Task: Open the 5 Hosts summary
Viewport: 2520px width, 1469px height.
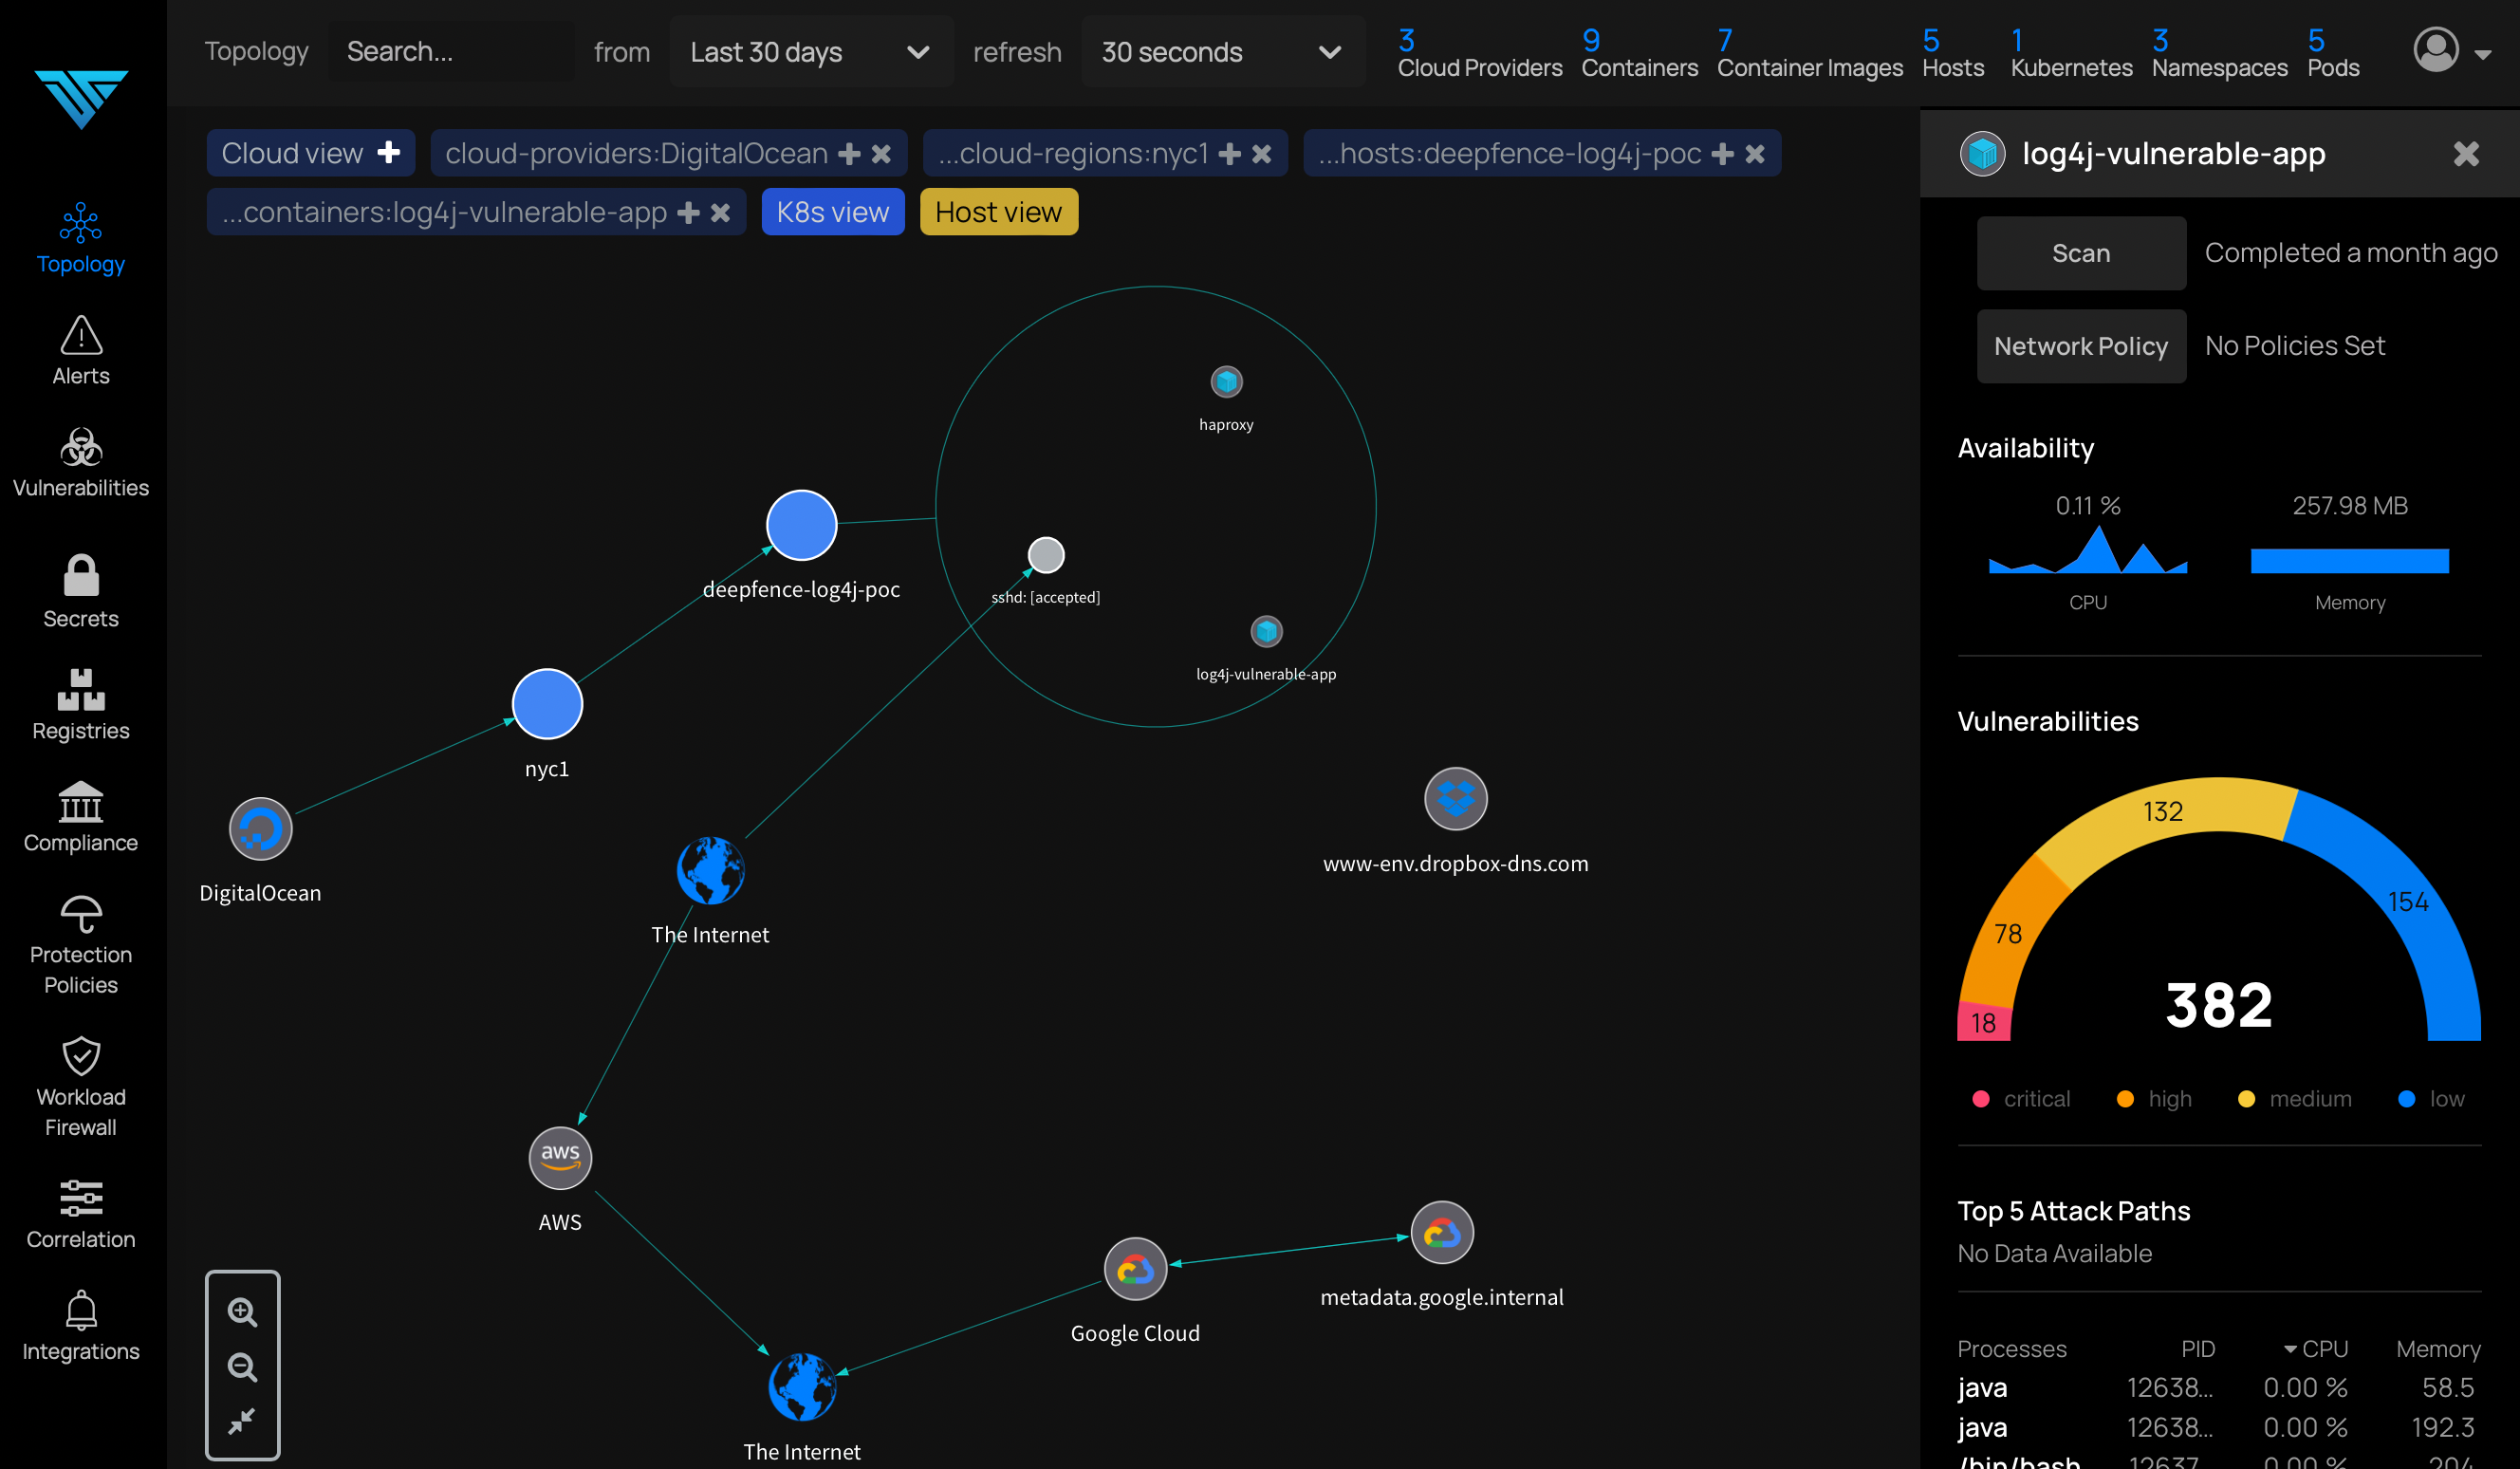Action: (x=1952, y=53)
